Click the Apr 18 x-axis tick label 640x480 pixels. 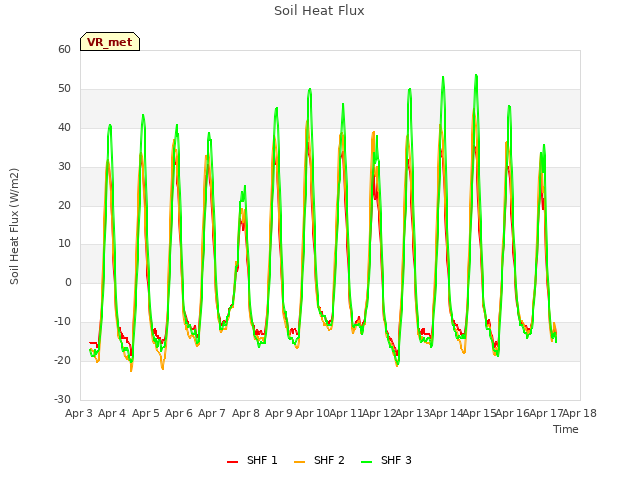pos(580,413)
